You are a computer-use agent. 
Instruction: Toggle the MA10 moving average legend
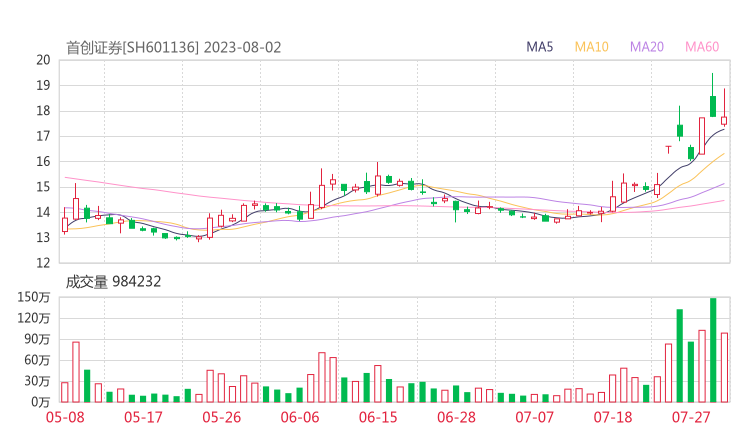[x=591, y=47]
